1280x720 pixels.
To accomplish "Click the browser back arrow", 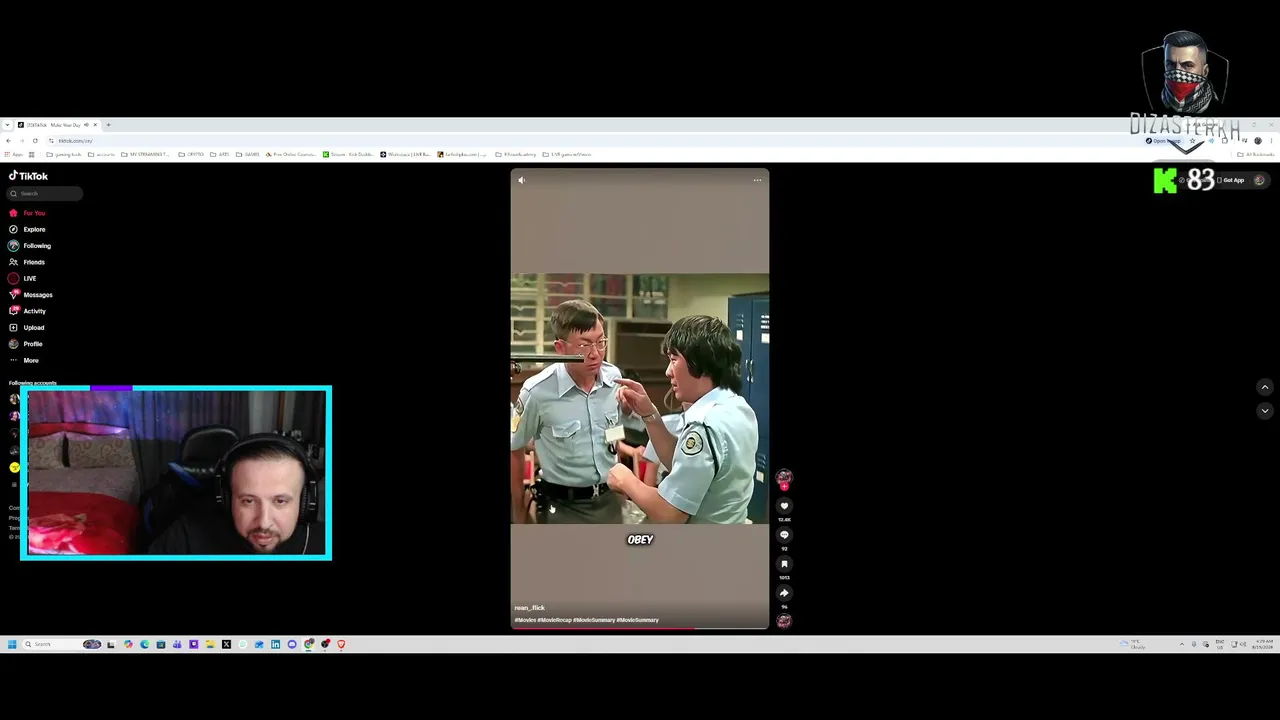I will [x=8, y=141].
